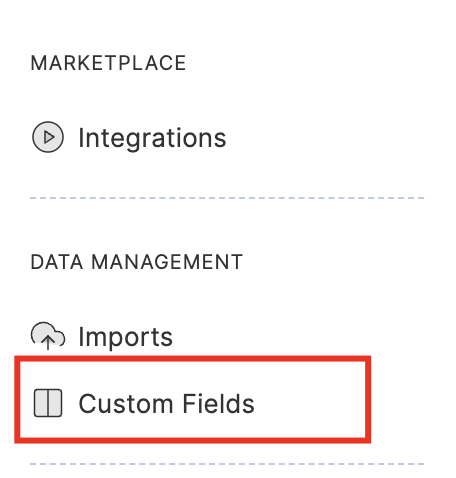Click the dashed divider below Custom Fields
The height and width of the screenshot is (478, 456).
(227, 464)
